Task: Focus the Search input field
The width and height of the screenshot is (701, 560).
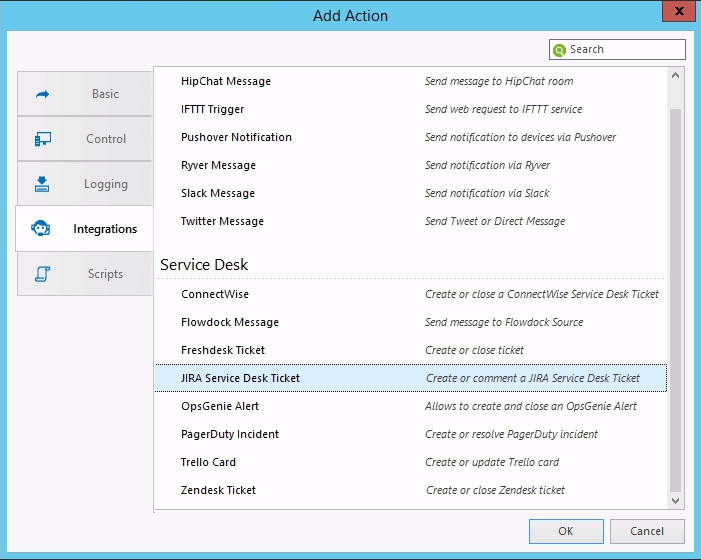Action: (x=617, y=49)
